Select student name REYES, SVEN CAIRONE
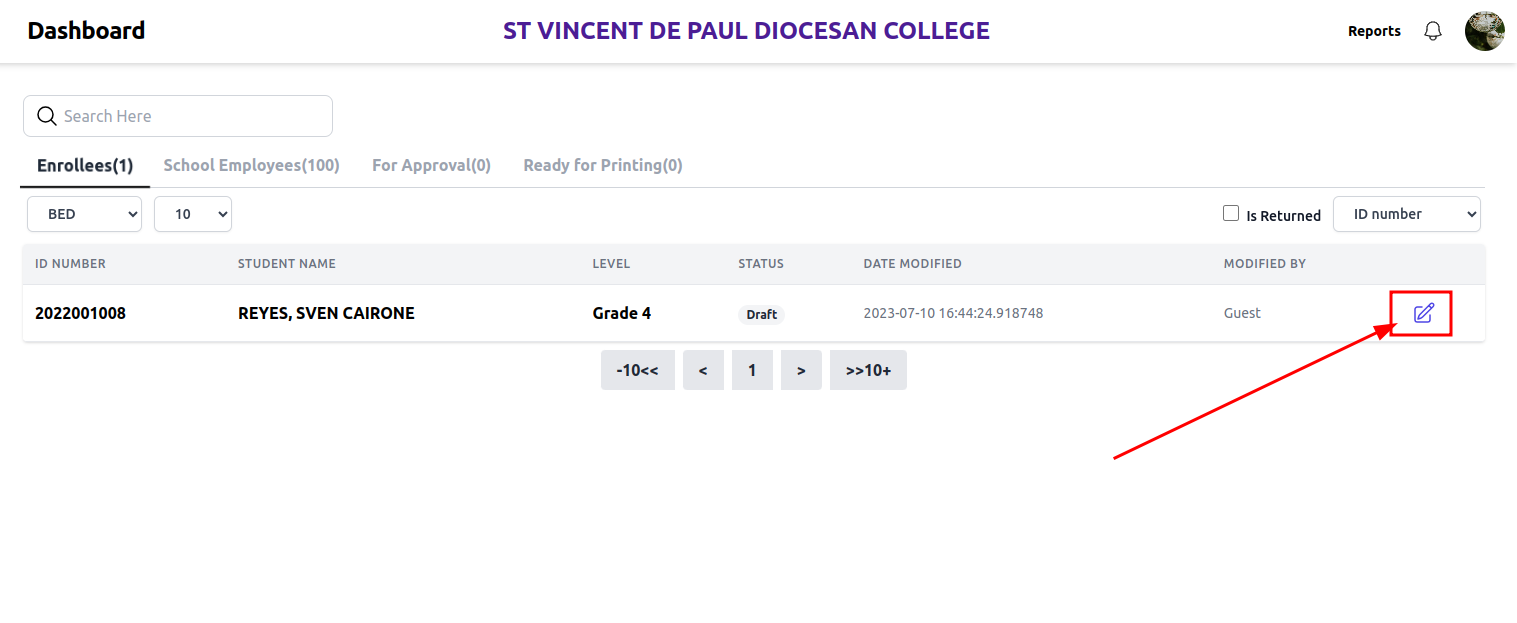This screenshot has width=1517, height=623. (326, 313)
